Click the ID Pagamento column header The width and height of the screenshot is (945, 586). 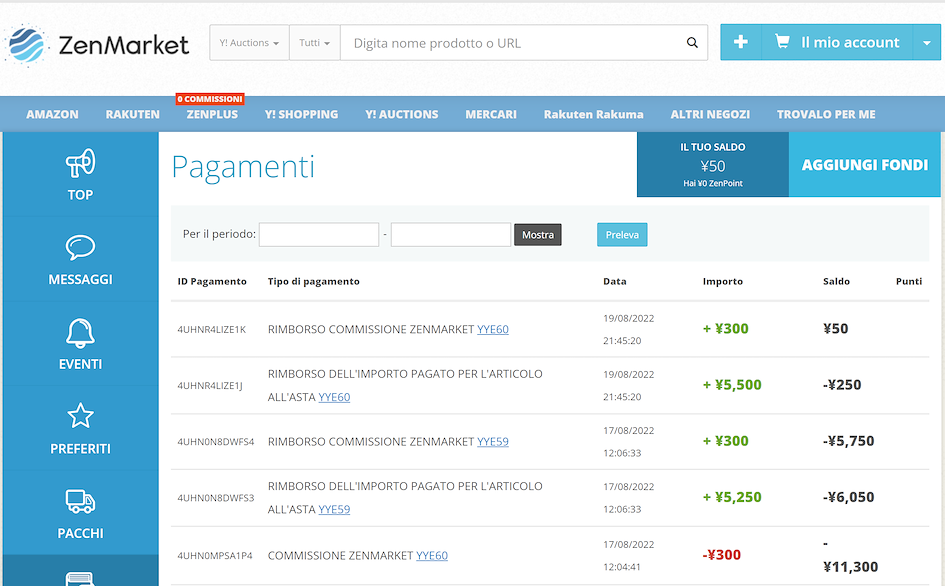(x=212, y=282)
